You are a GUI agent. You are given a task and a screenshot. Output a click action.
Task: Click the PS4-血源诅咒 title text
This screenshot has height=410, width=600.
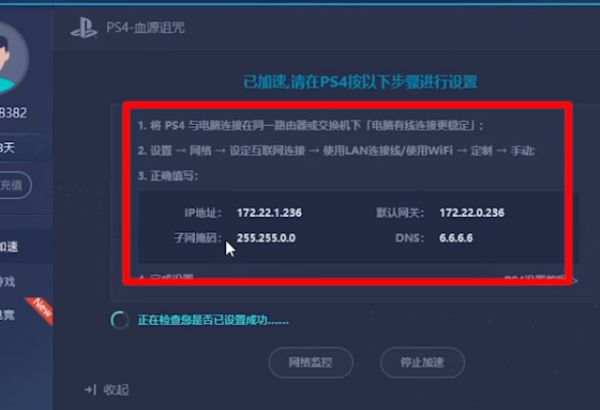[x=145, y=28]
